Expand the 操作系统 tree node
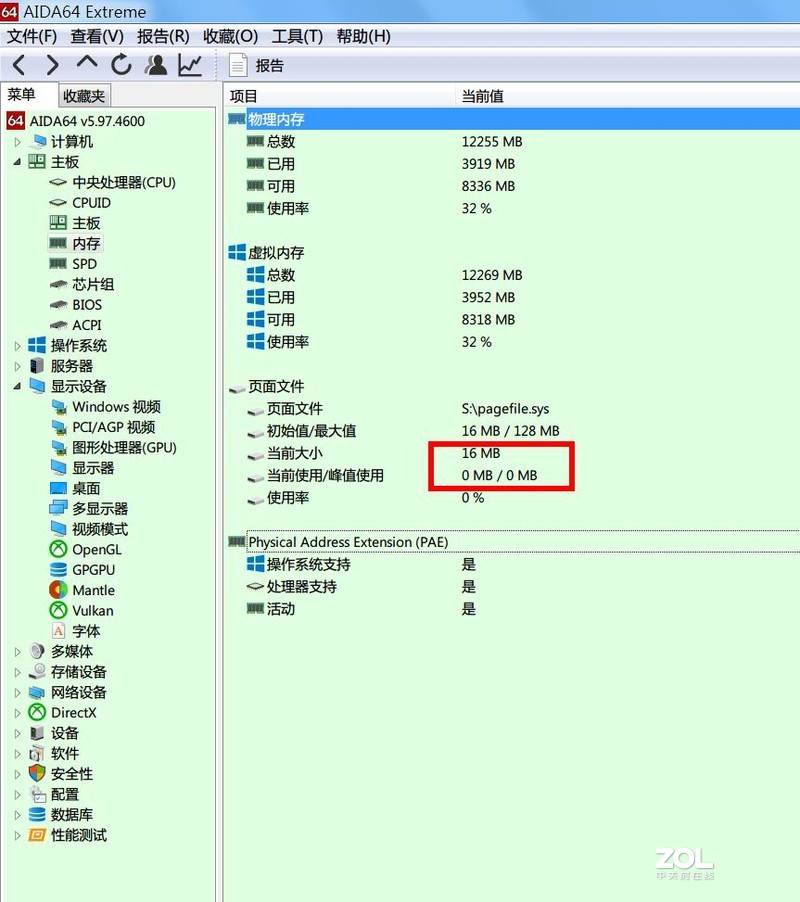This screenshot has width=800, height=902. [x=17, y=346]
